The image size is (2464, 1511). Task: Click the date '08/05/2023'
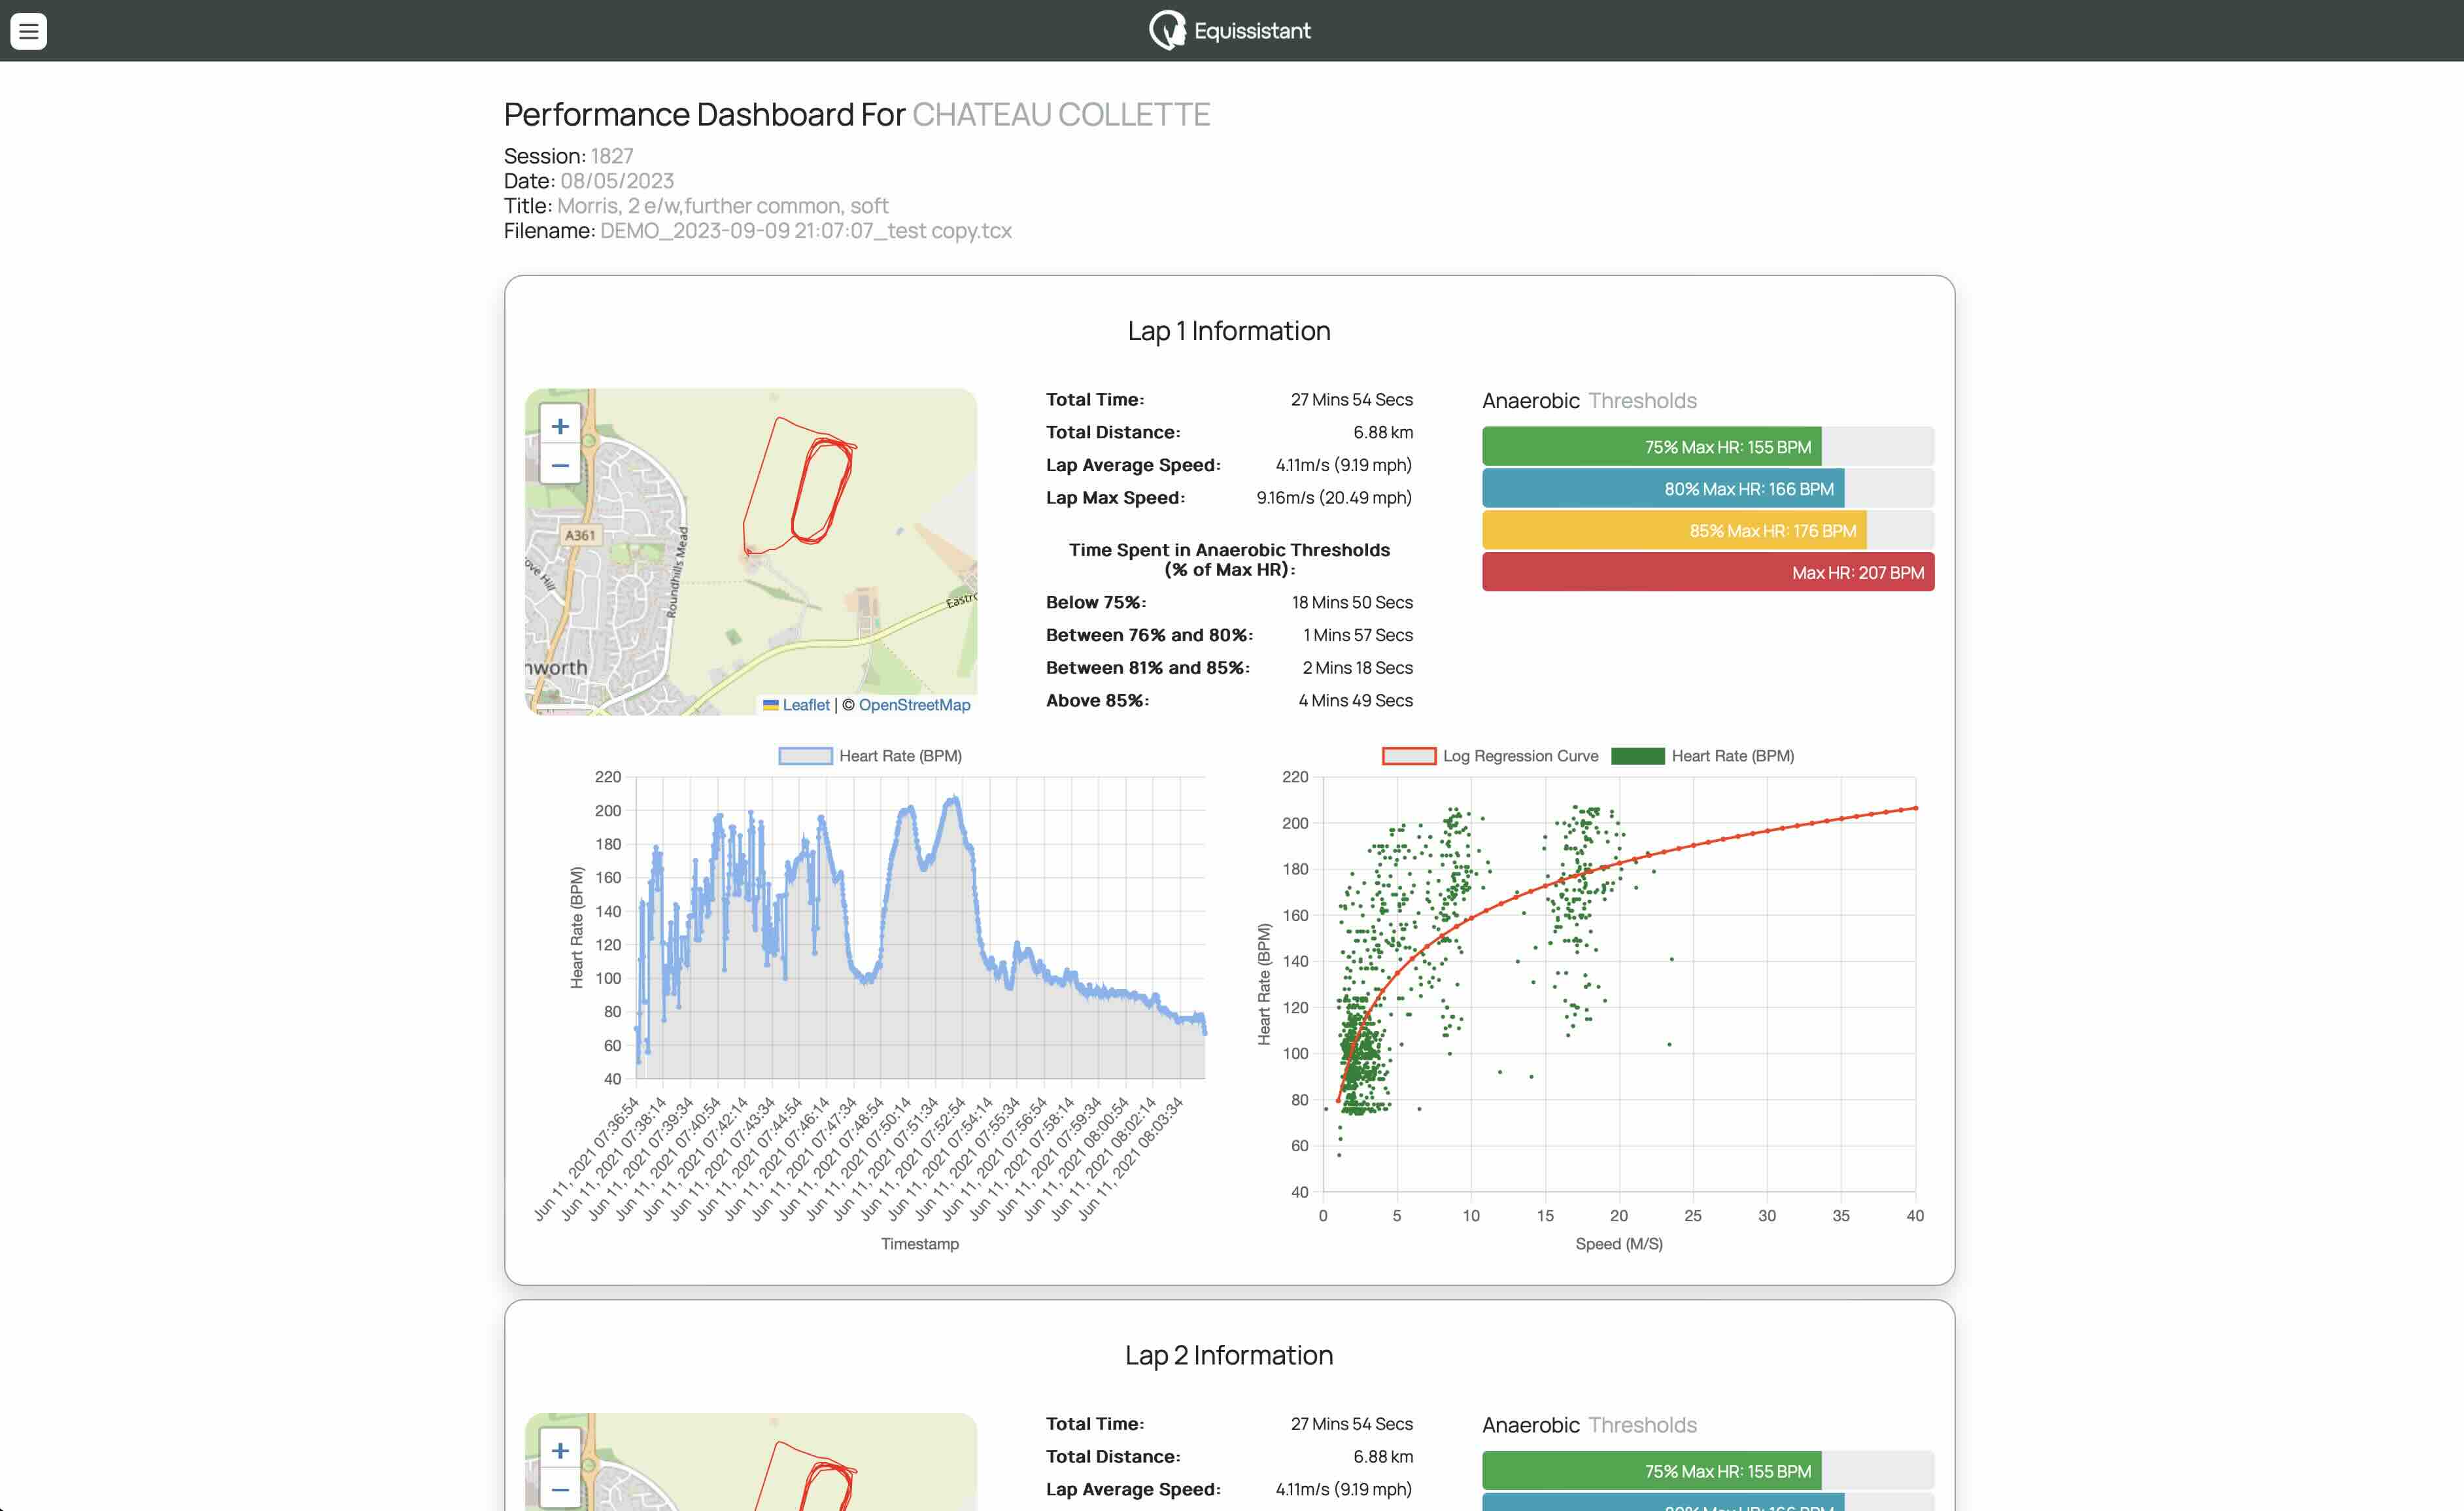pyautogui.click(x=617, y=181)
